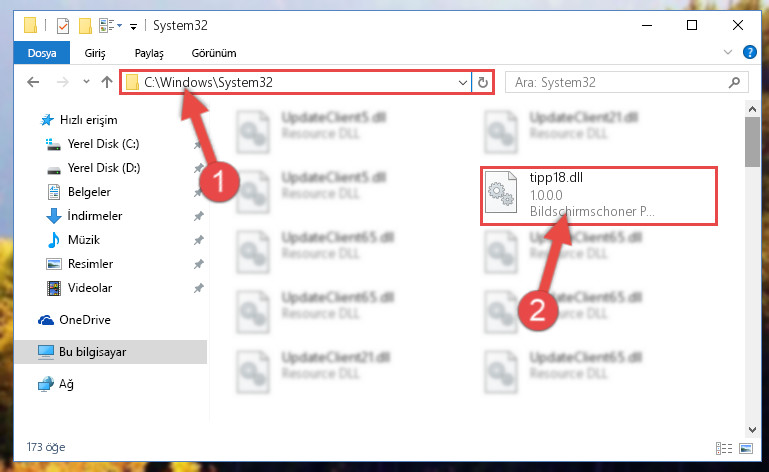The image size is (769, 472).
Task: Go up one folder level
Action: (x=107, y=82)
